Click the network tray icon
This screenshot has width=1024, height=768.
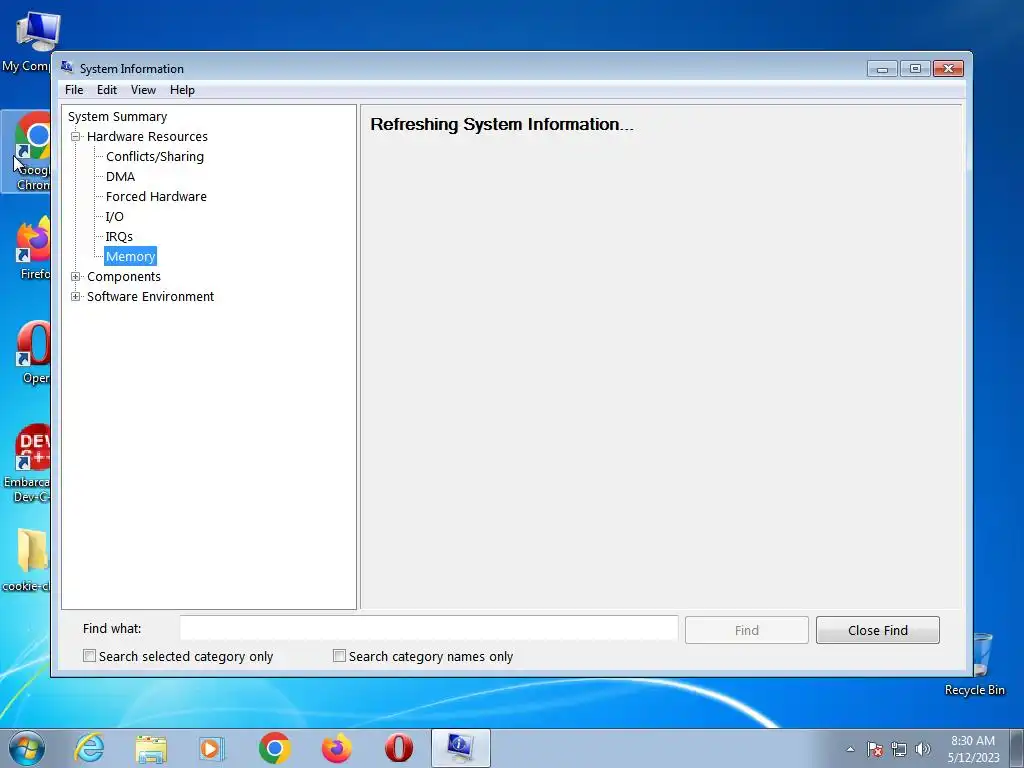tap(899, 749)
